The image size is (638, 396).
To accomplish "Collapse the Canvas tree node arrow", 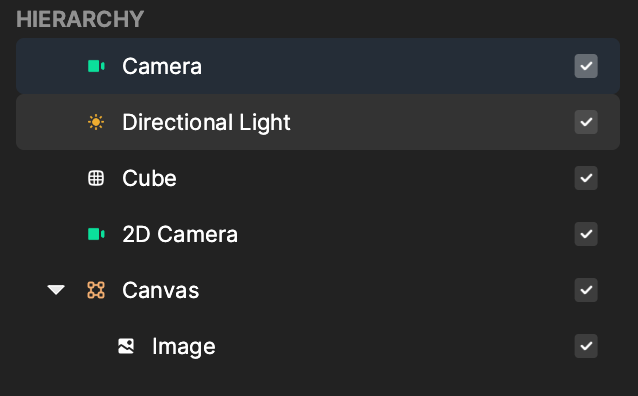I will pos(56,290).
